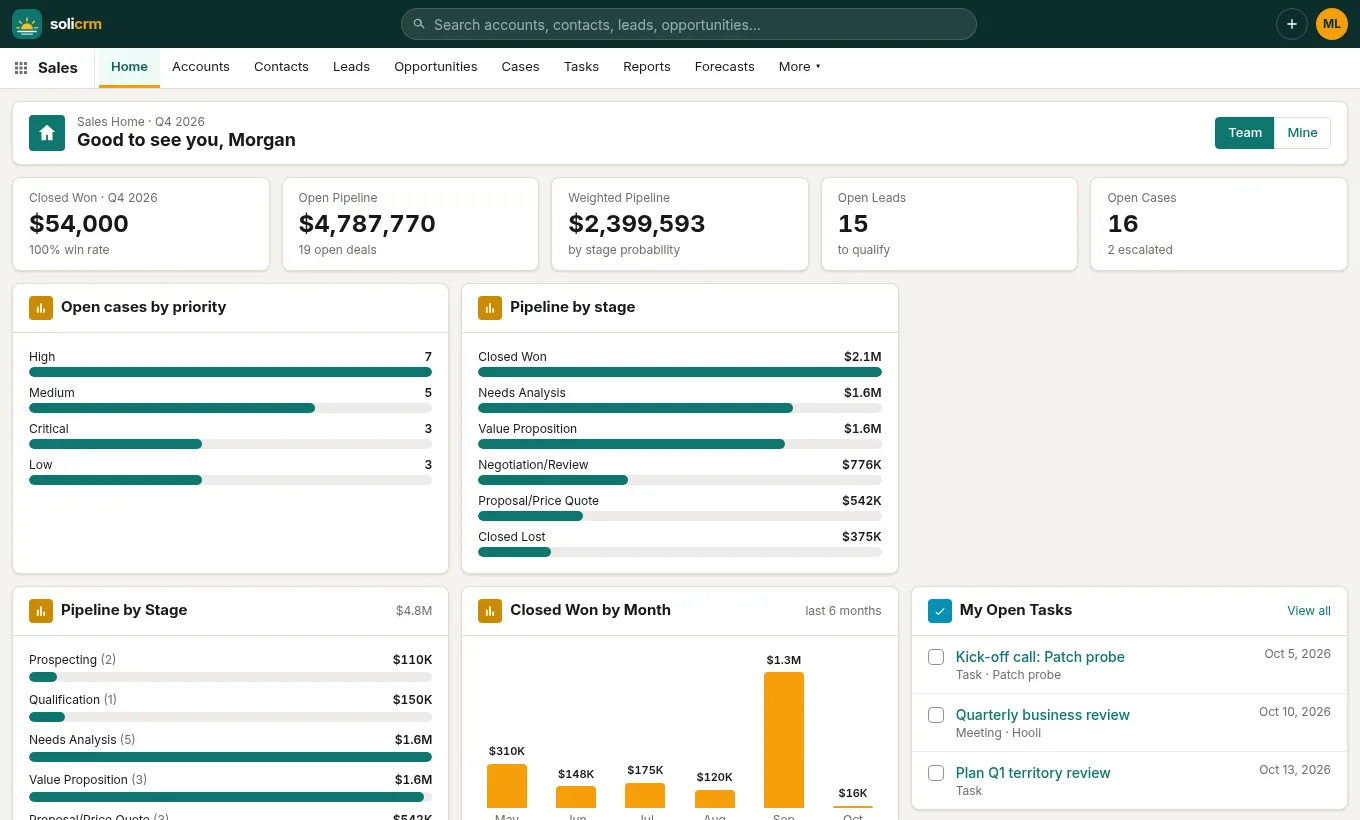Click the solicrm sun logo icon
The image size is (1360, 820).
[27, 24]
